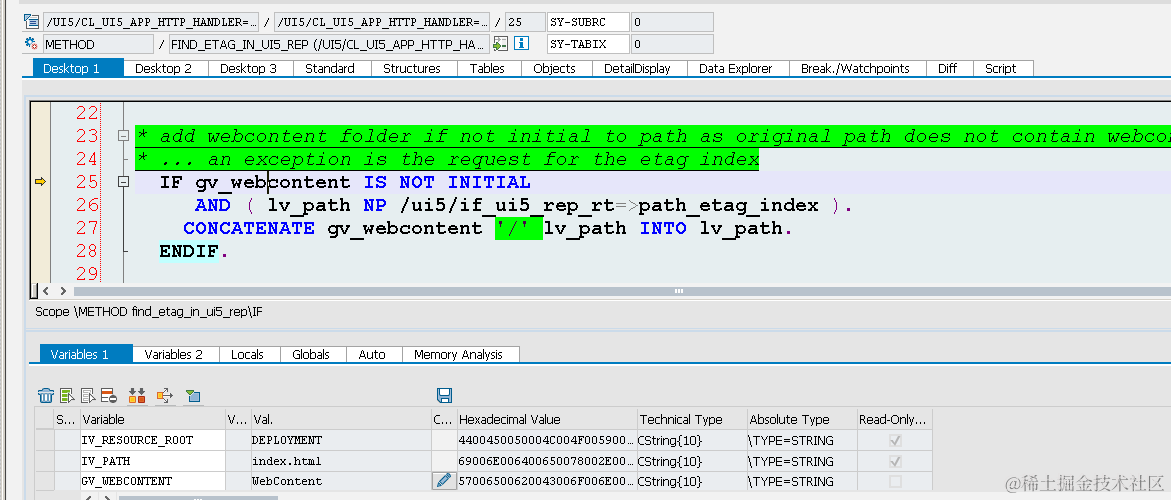Viewport: 1171px width, 500px height.
Task: Toggle Read-Only checkbox for IV_PATH
Action: 895,461
